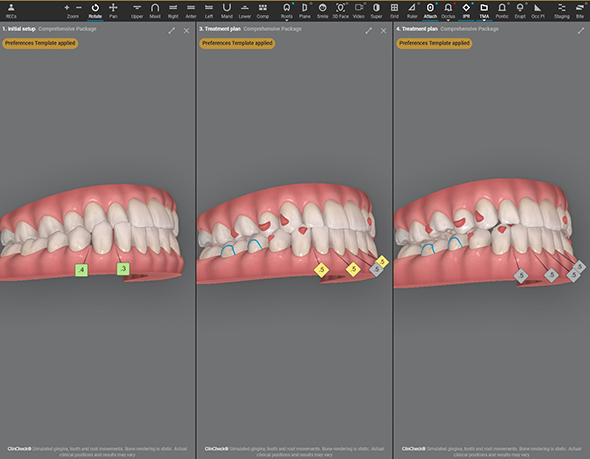Viewport: 590px width, 459px height.
Task: Expand the Roots dropdown arrow
Action: (x=286, y=20)
